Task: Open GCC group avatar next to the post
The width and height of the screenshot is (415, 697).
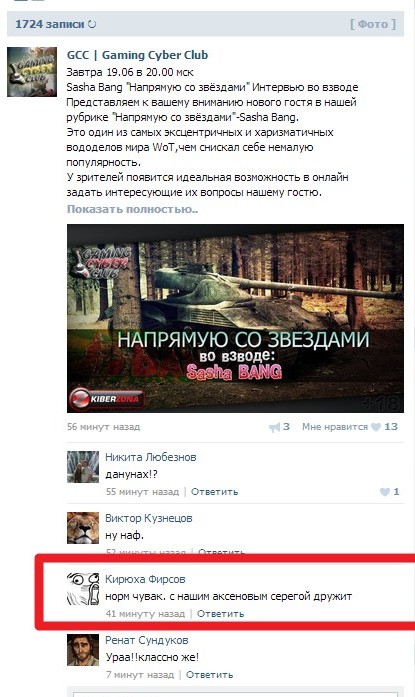Action: (x=32, y=72)
